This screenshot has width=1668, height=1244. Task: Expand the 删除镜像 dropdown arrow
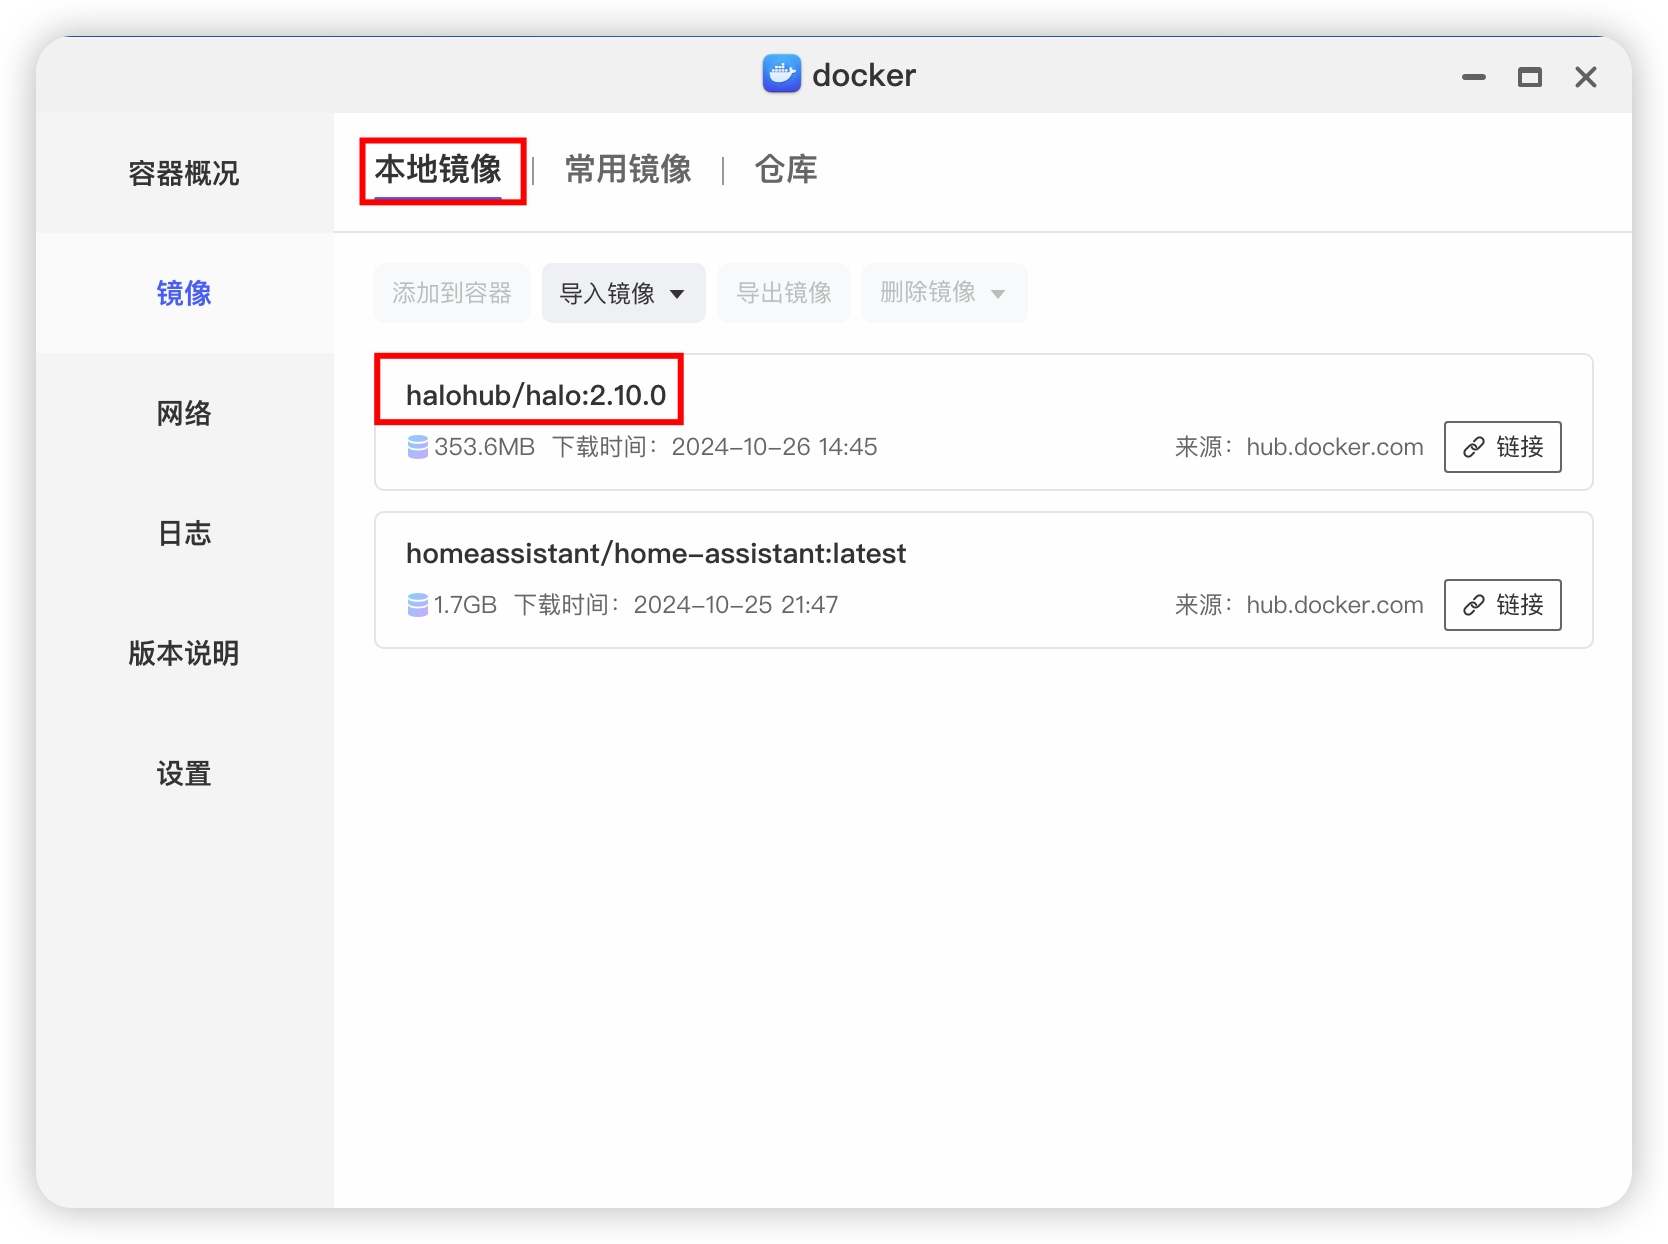998,294
